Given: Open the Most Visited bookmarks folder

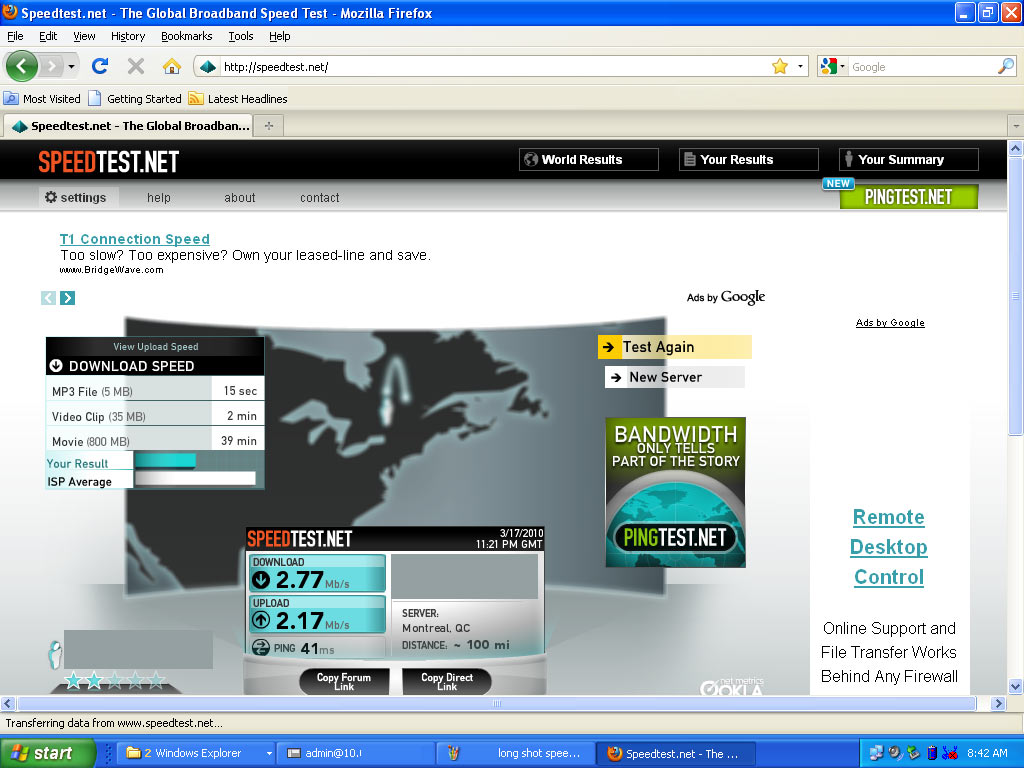Looking at the screenshot, I should (x=42, y=99).
